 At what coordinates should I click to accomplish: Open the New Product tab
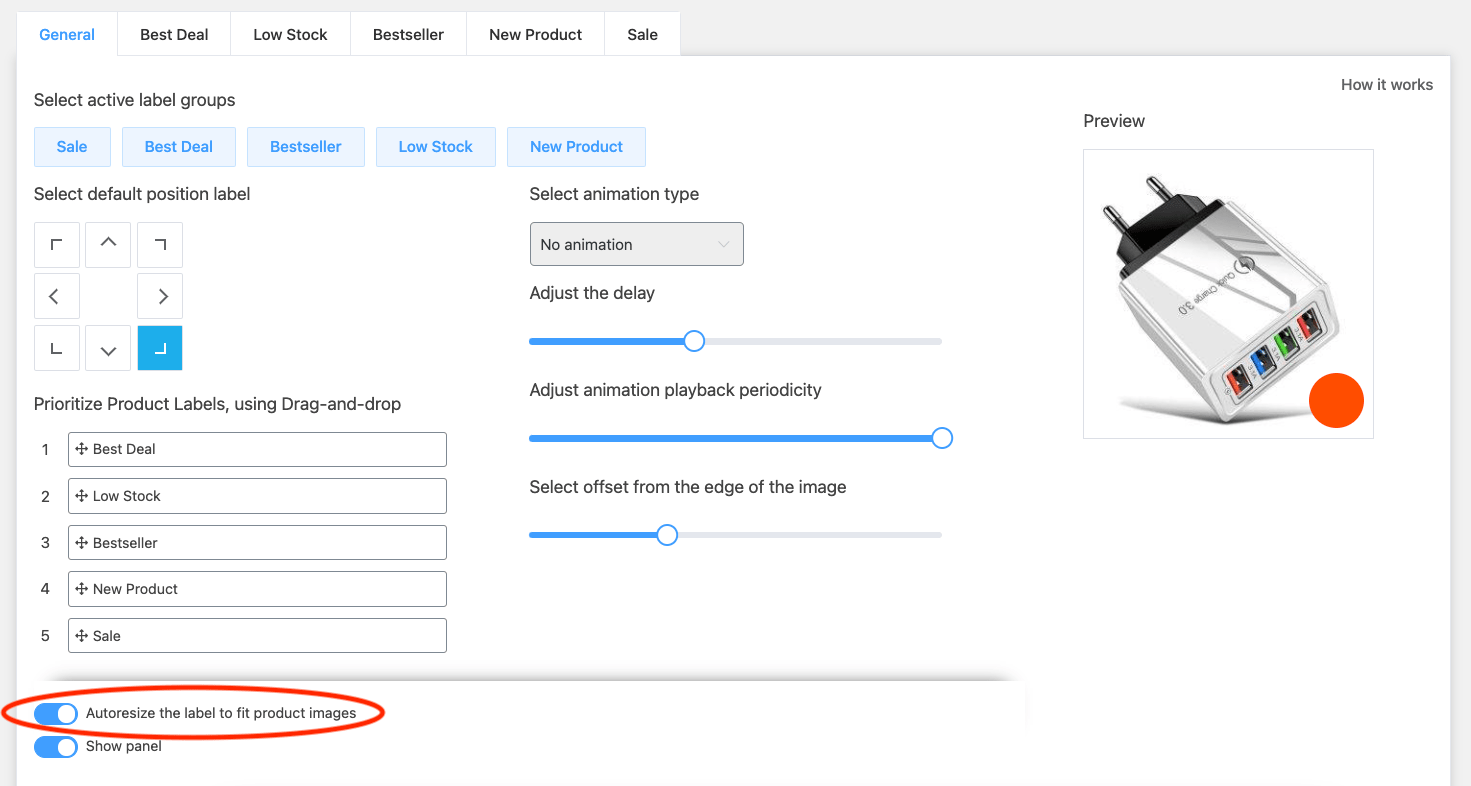point(535,33)
